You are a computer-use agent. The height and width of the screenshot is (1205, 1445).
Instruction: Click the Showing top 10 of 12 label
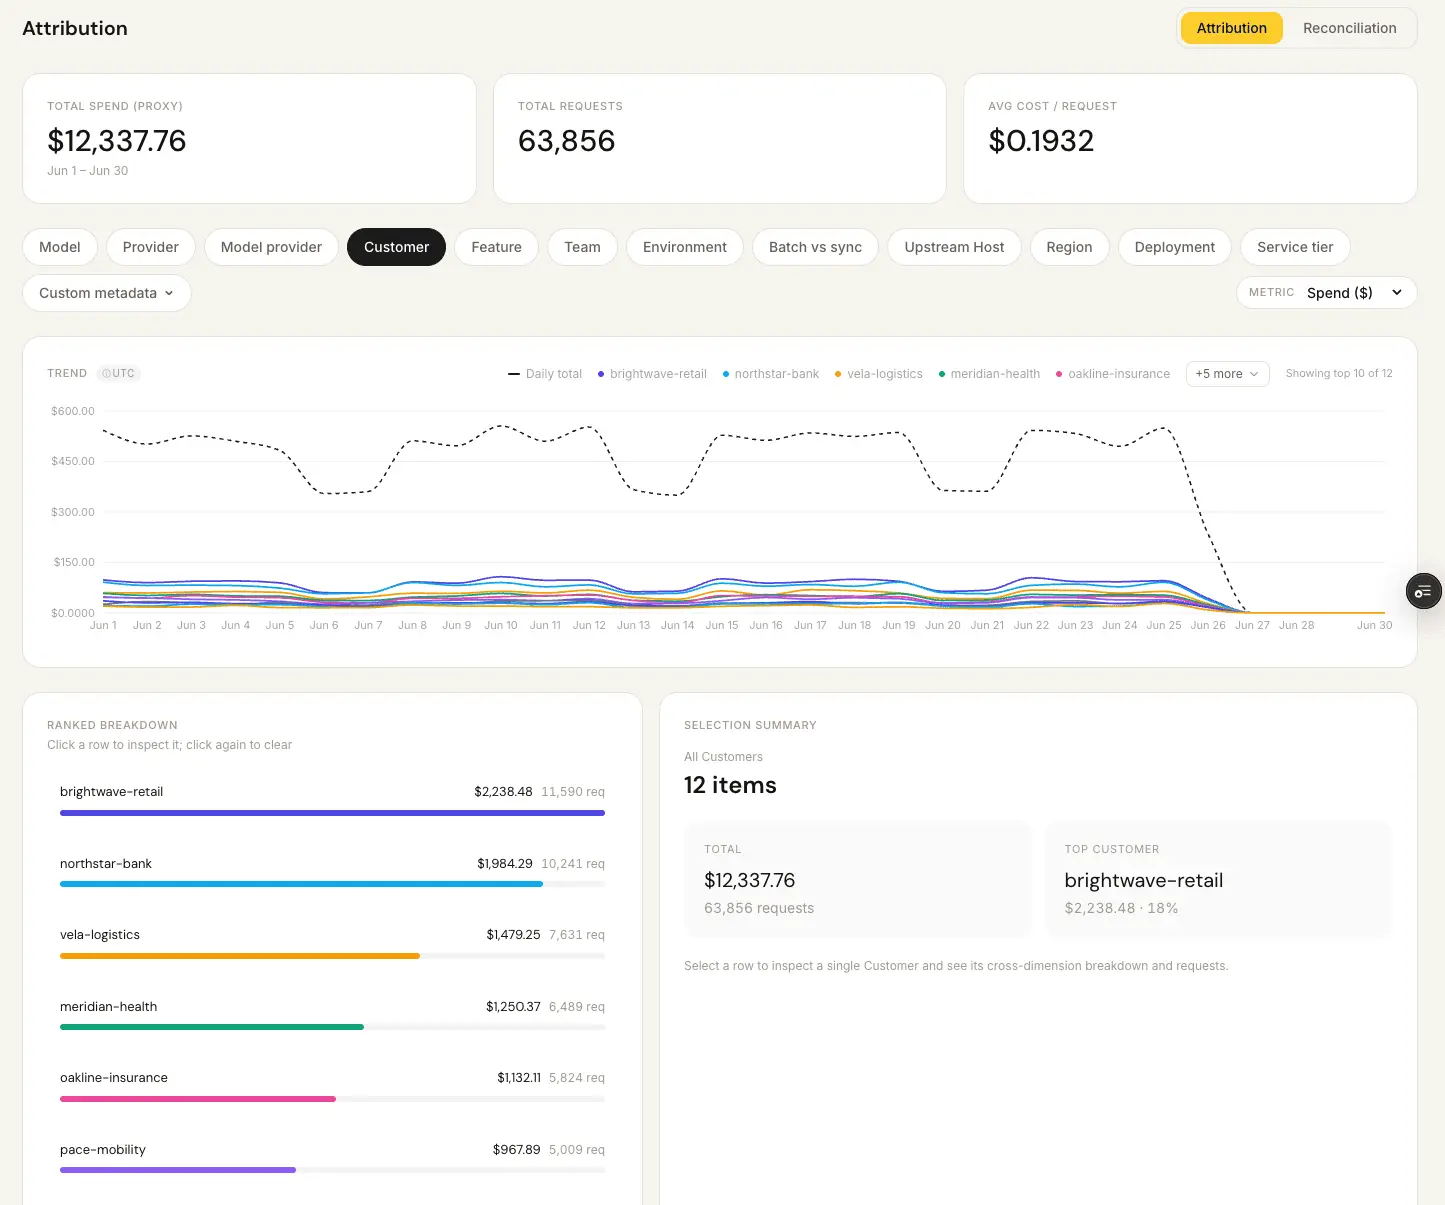1339,374
